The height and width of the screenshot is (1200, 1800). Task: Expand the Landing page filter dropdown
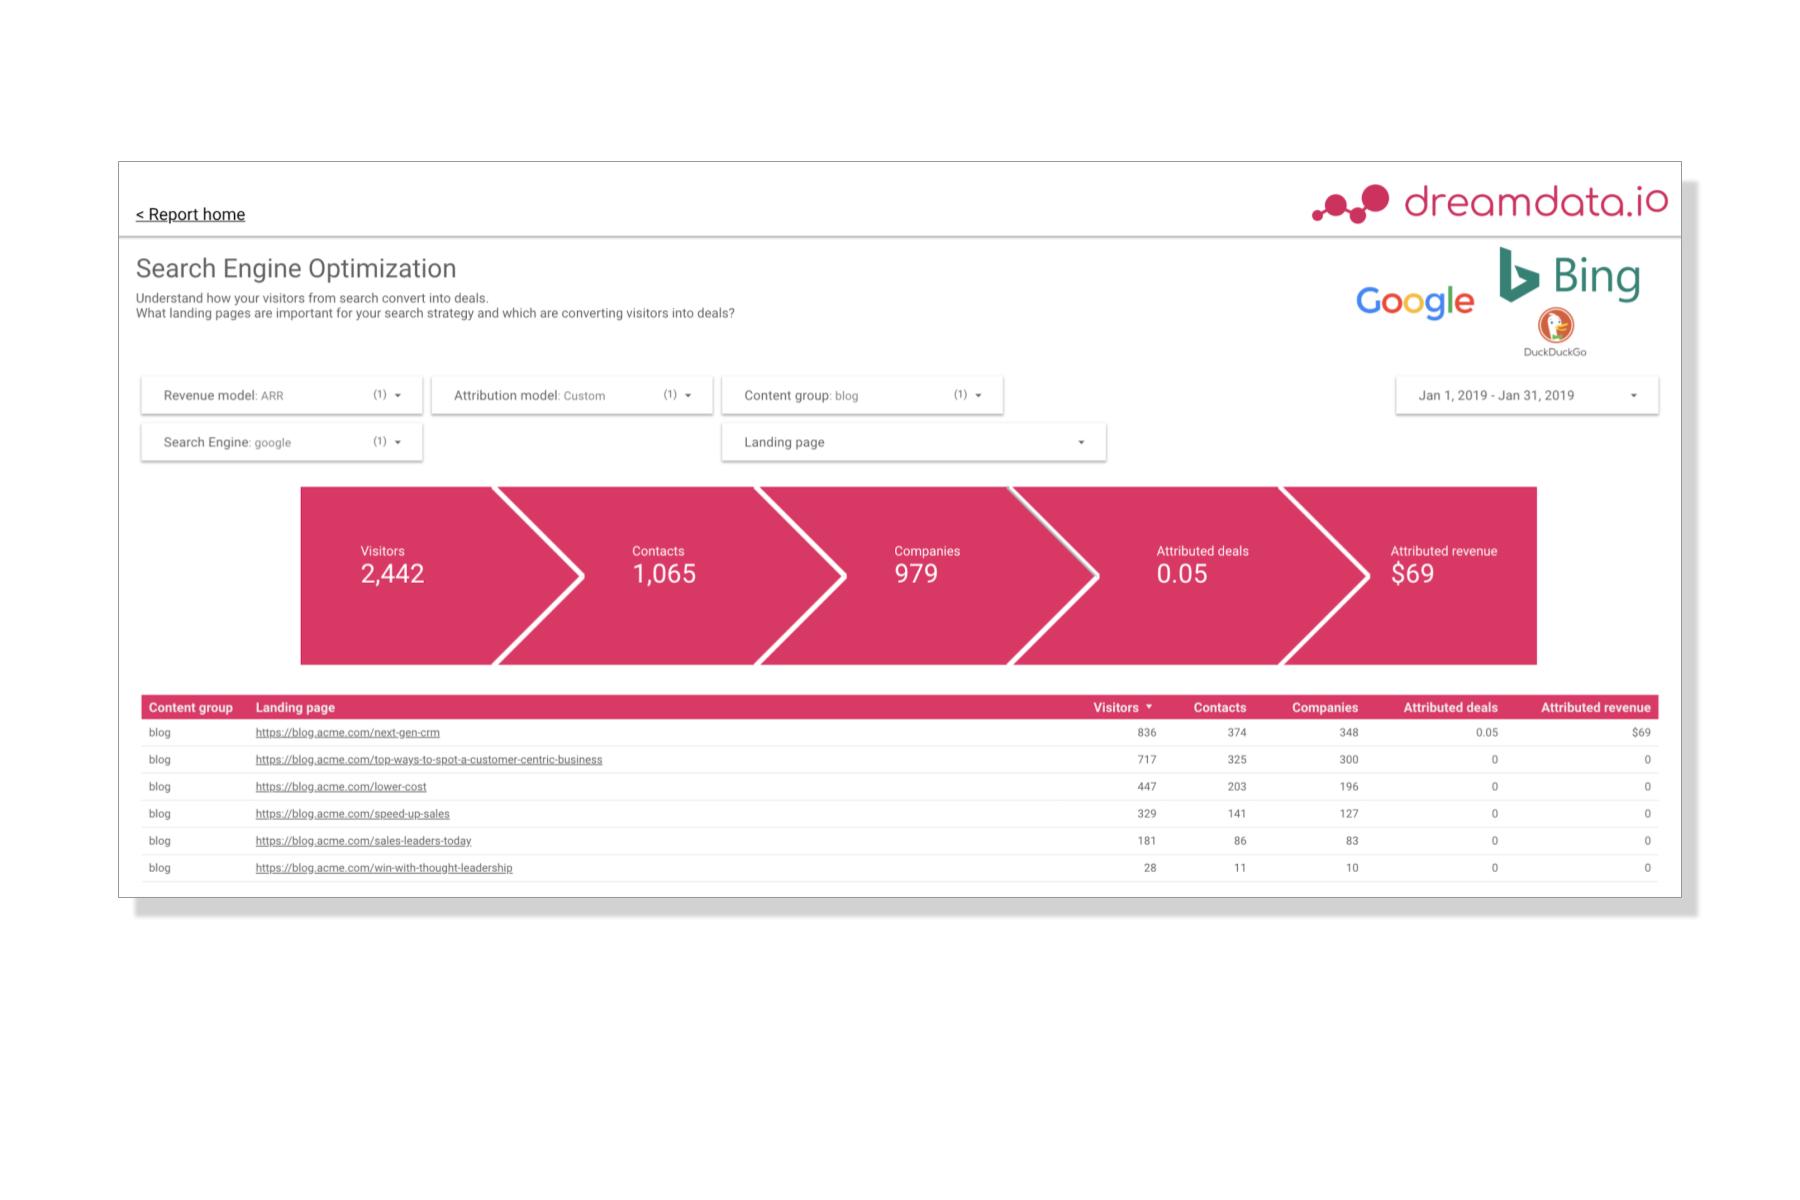pyautogui.click(x=914, y=442)
